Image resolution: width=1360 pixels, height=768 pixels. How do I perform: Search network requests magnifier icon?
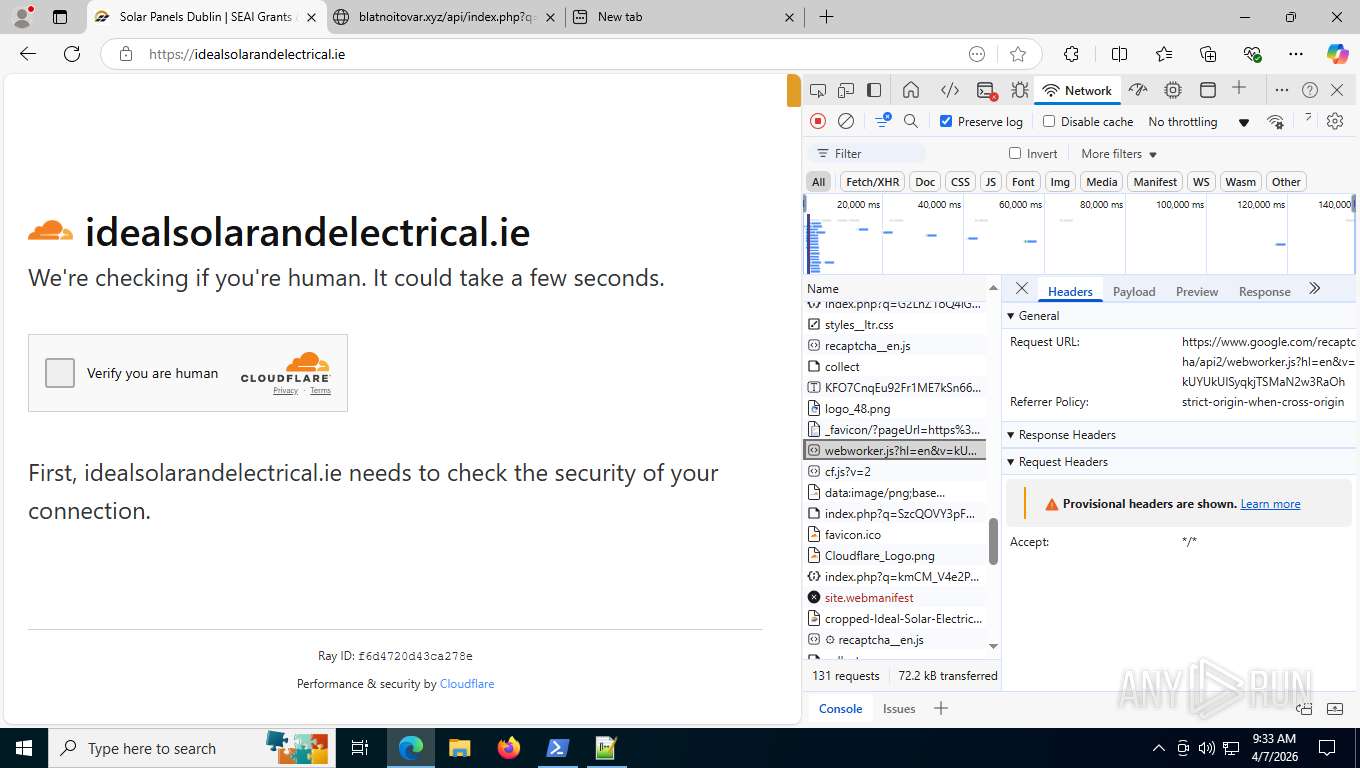tap(911, 121)
